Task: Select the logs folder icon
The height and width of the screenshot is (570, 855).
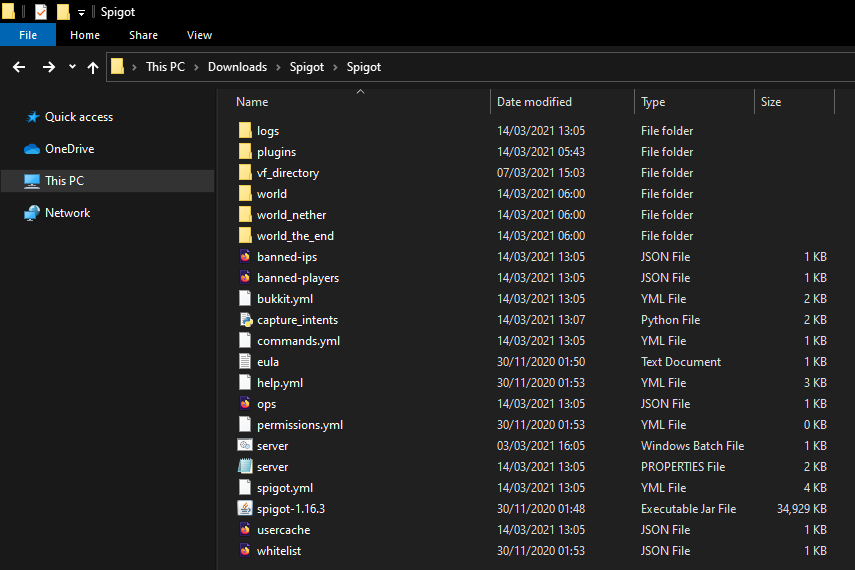Action: (x=245, y=130)
